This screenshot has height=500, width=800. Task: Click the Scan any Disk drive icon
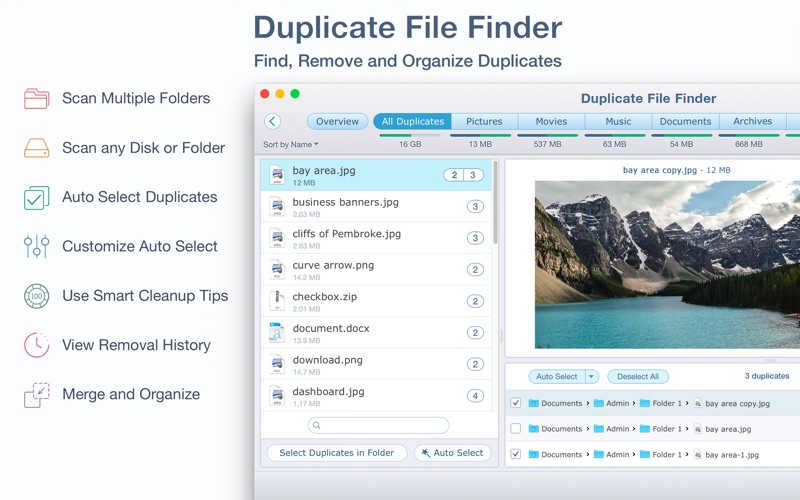[36, 148]
